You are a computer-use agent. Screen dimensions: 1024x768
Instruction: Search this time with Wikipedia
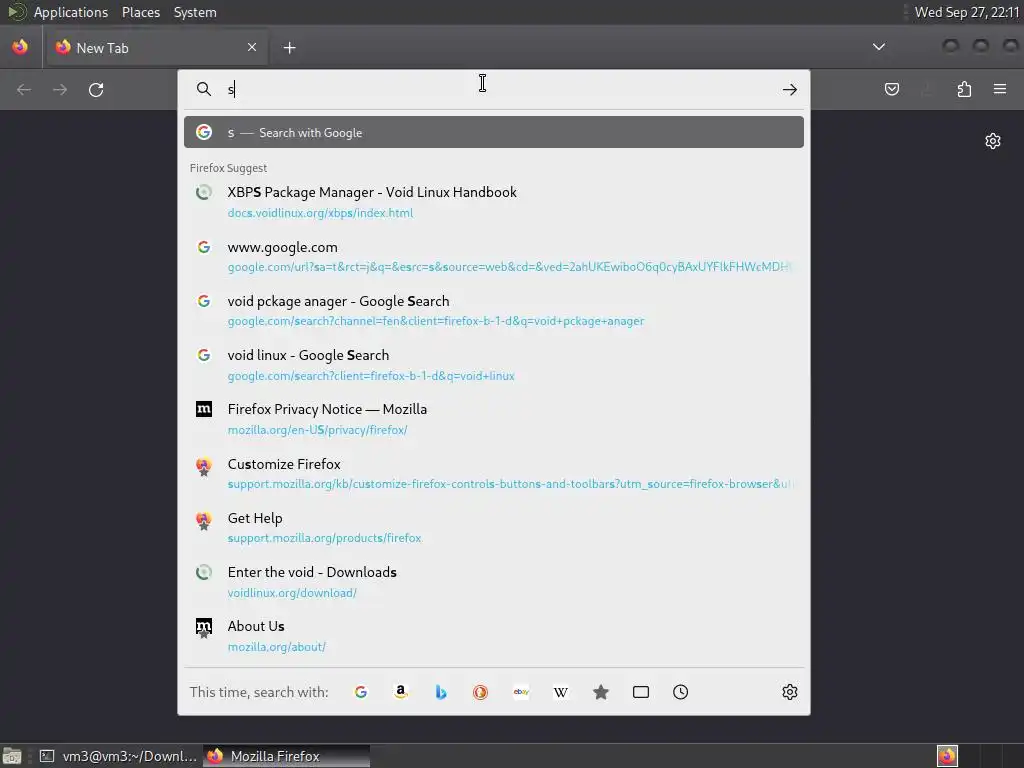point(561,692)
